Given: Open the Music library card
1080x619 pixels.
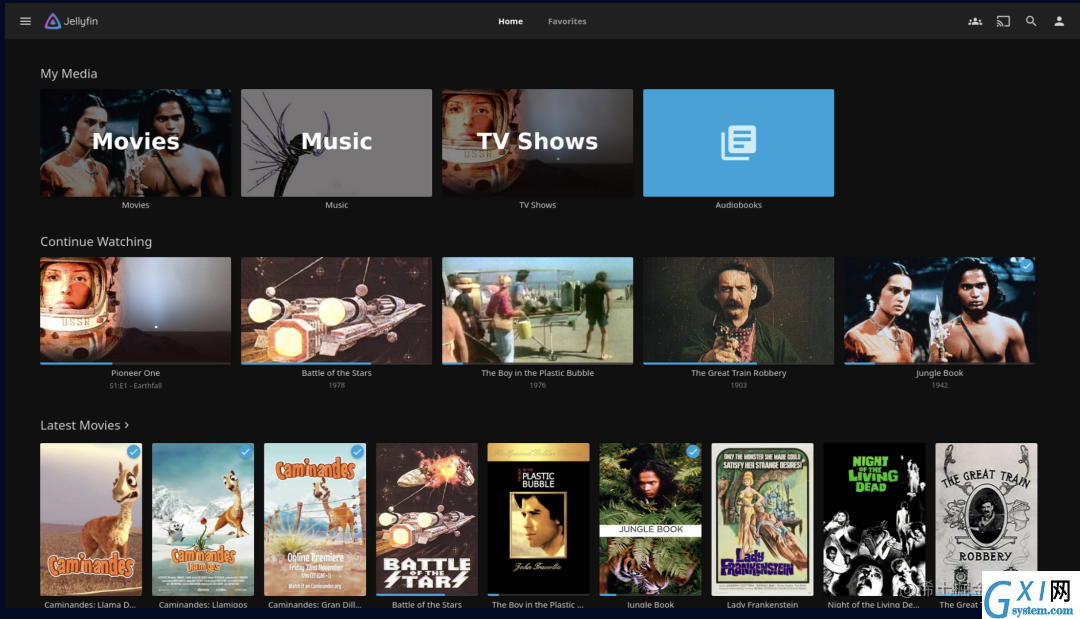Looking at the screenshot, I should pyautogui.click(x=337, y=143).
